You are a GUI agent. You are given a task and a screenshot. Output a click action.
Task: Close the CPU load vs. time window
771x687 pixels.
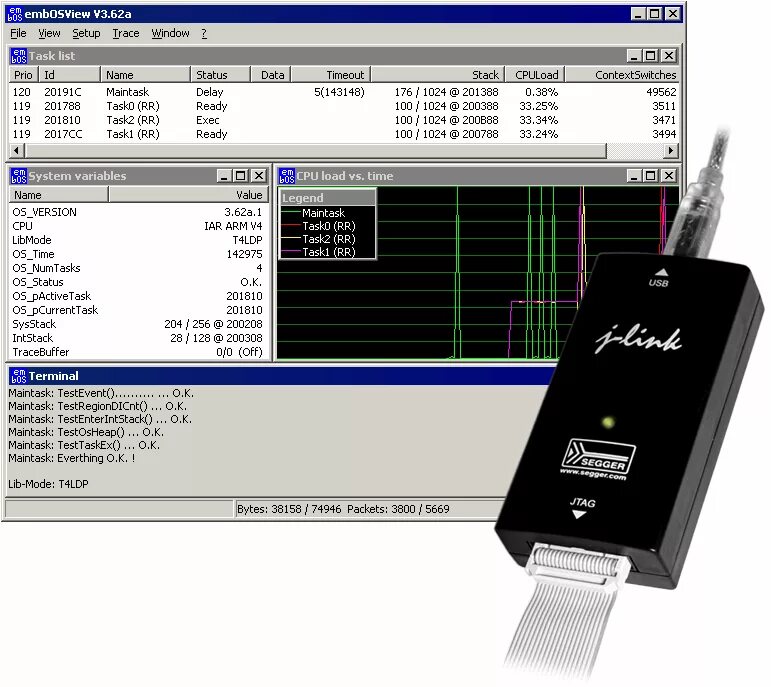(x=668, y=176)
